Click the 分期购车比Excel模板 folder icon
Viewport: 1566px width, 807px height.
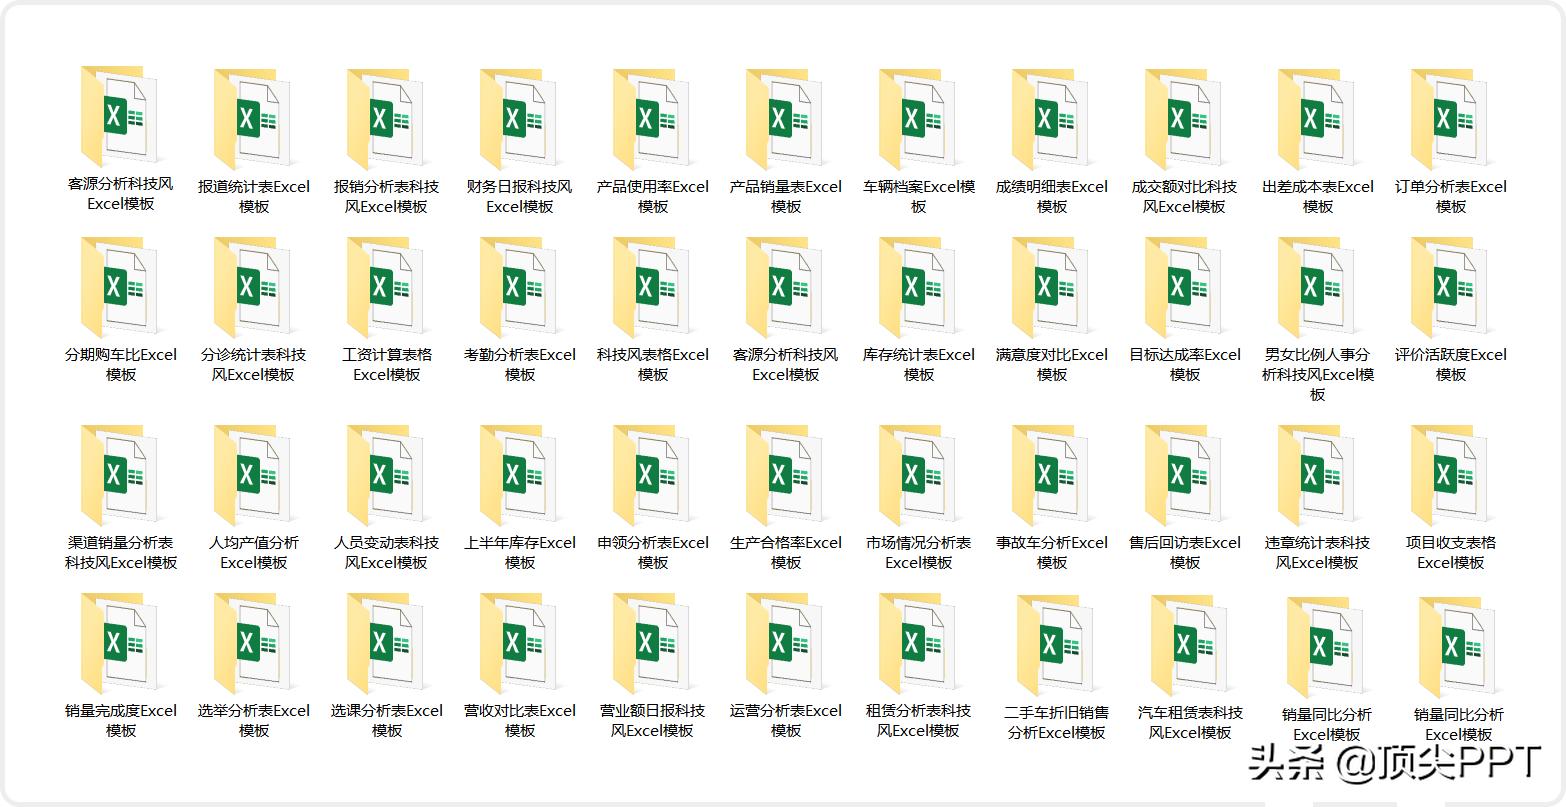tap(120, 286)
